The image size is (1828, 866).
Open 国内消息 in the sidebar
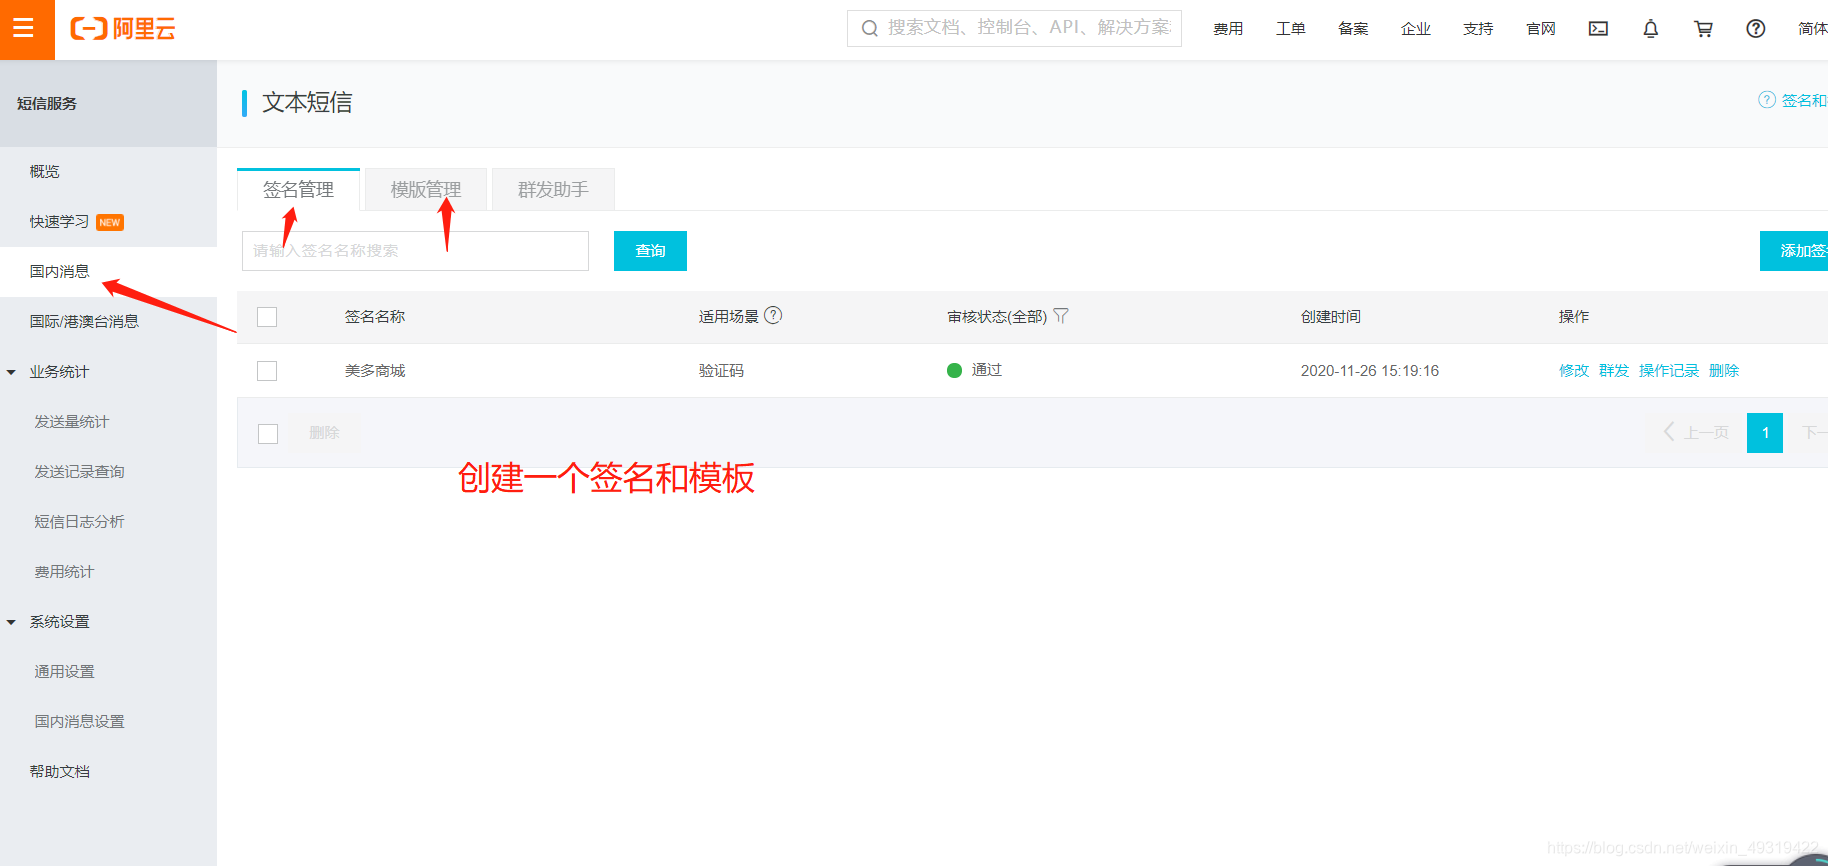(59, 272)
